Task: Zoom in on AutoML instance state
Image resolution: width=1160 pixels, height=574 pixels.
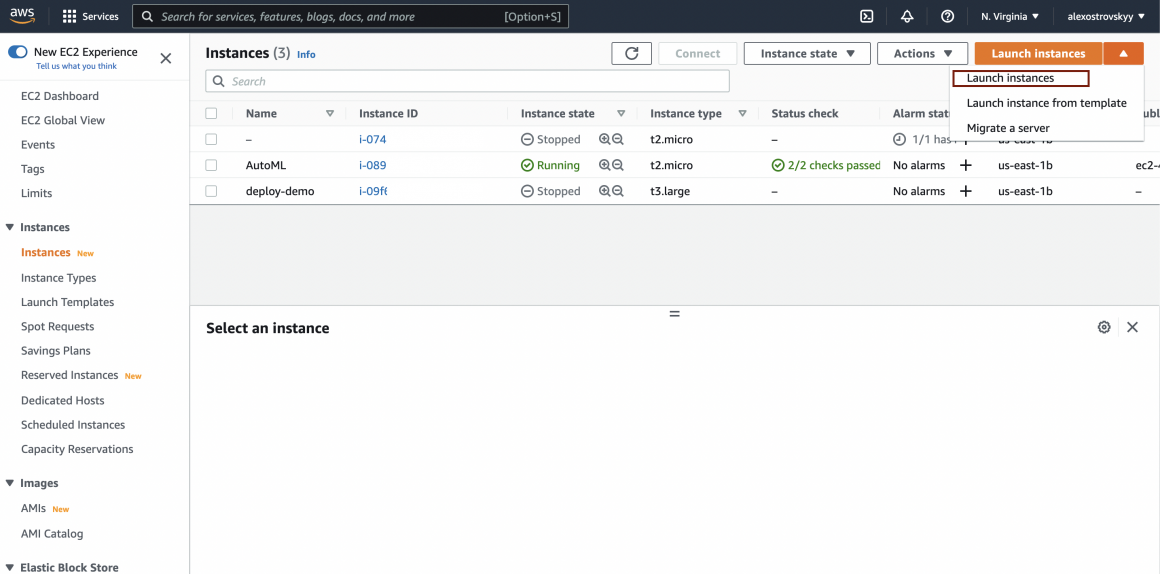Action: coord(604,166)
